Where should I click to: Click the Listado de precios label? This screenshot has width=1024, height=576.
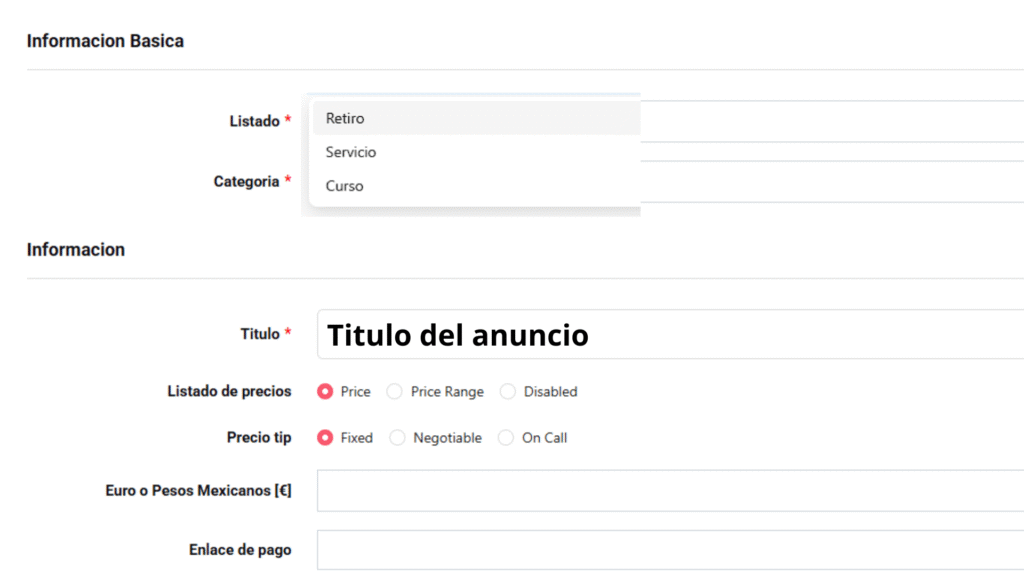(x=229, y=392)
